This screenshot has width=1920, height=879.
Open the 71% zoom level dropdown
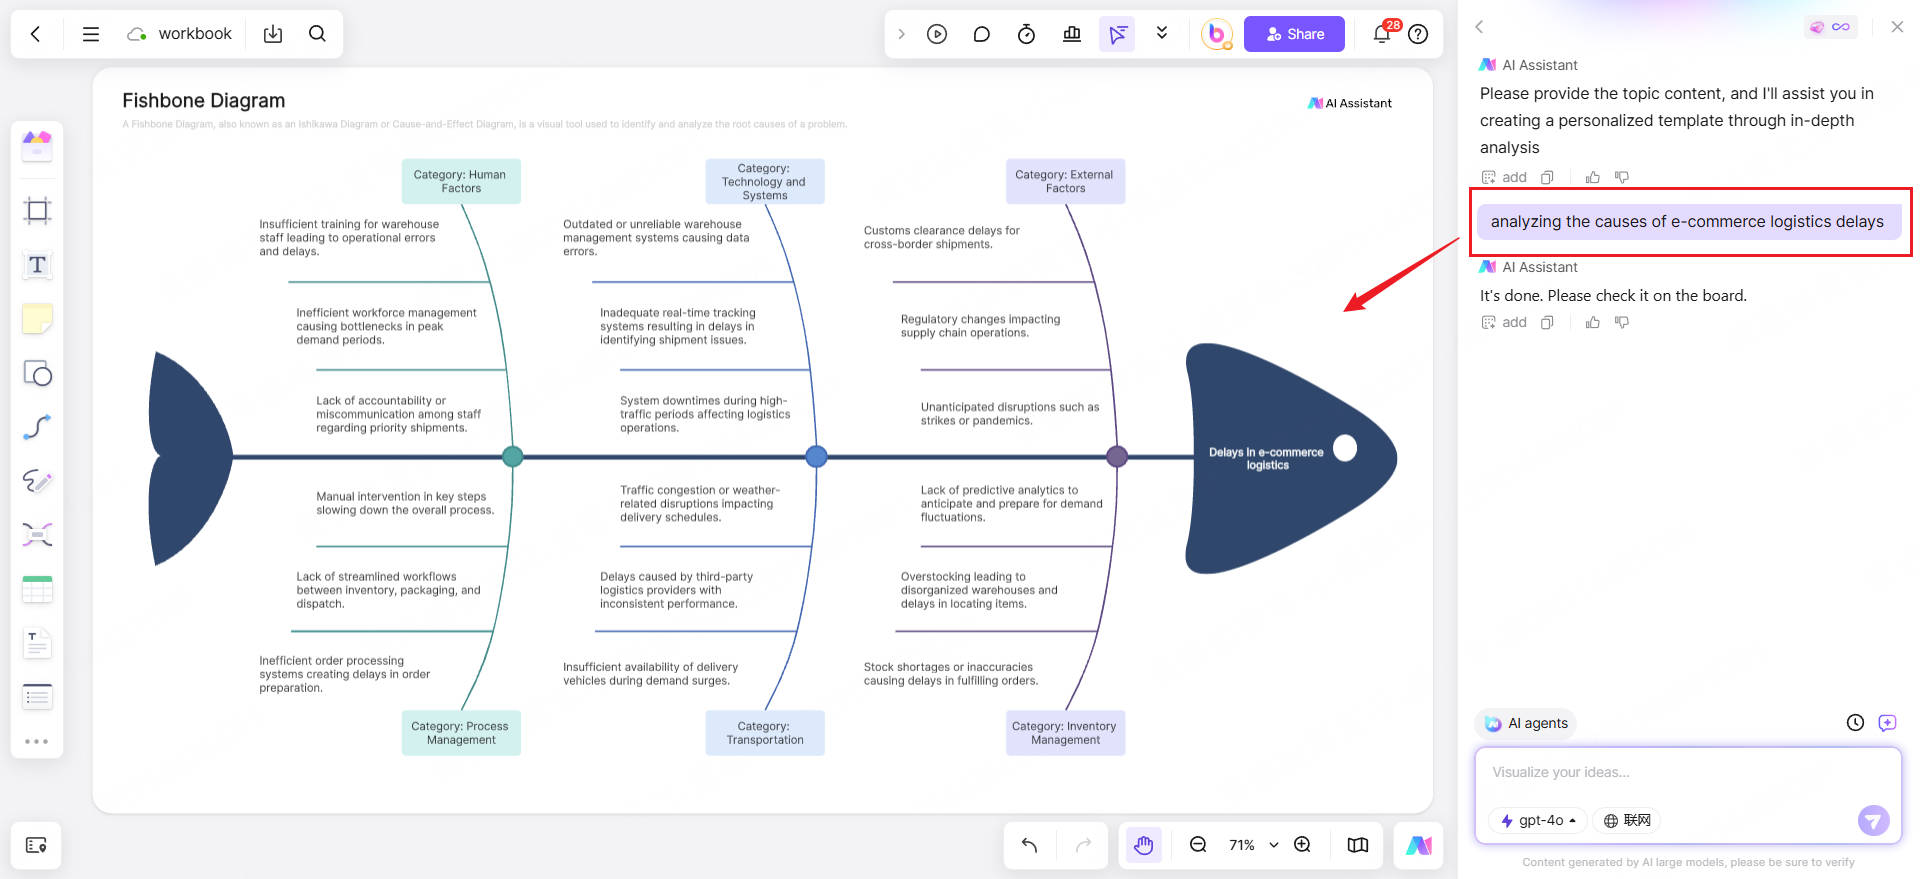[x=1253, y=845]
